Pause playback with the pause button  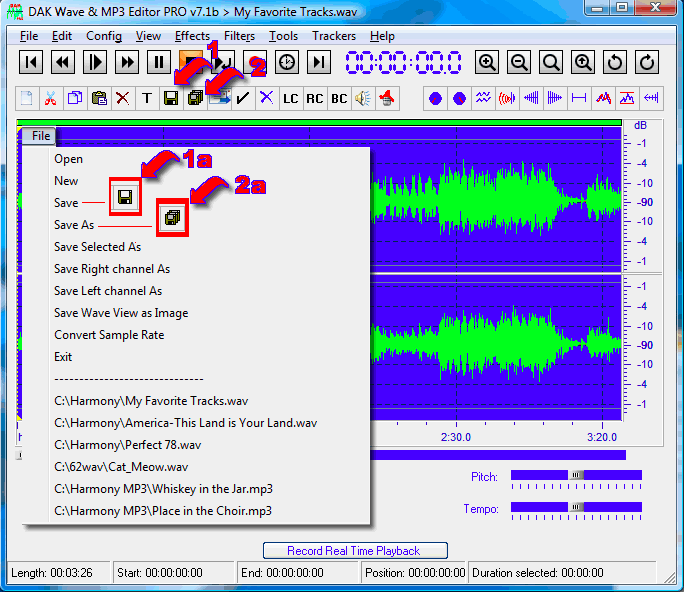click(x=159, y=62)
